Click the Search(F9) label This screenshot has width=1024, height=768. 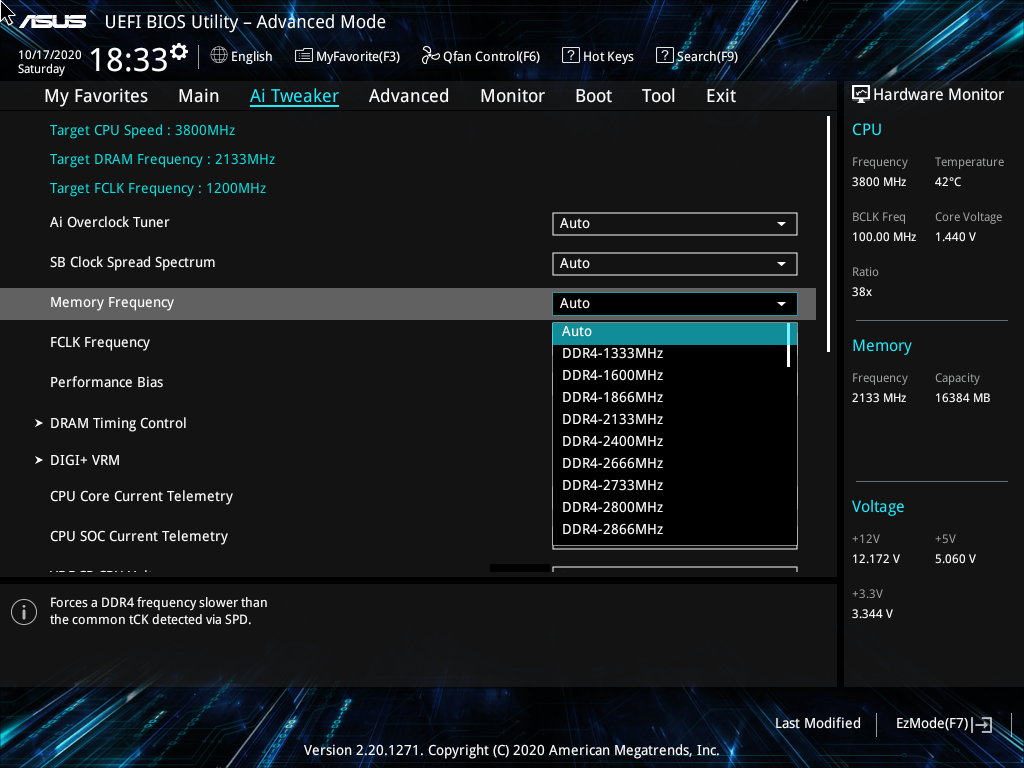(707, 56)
